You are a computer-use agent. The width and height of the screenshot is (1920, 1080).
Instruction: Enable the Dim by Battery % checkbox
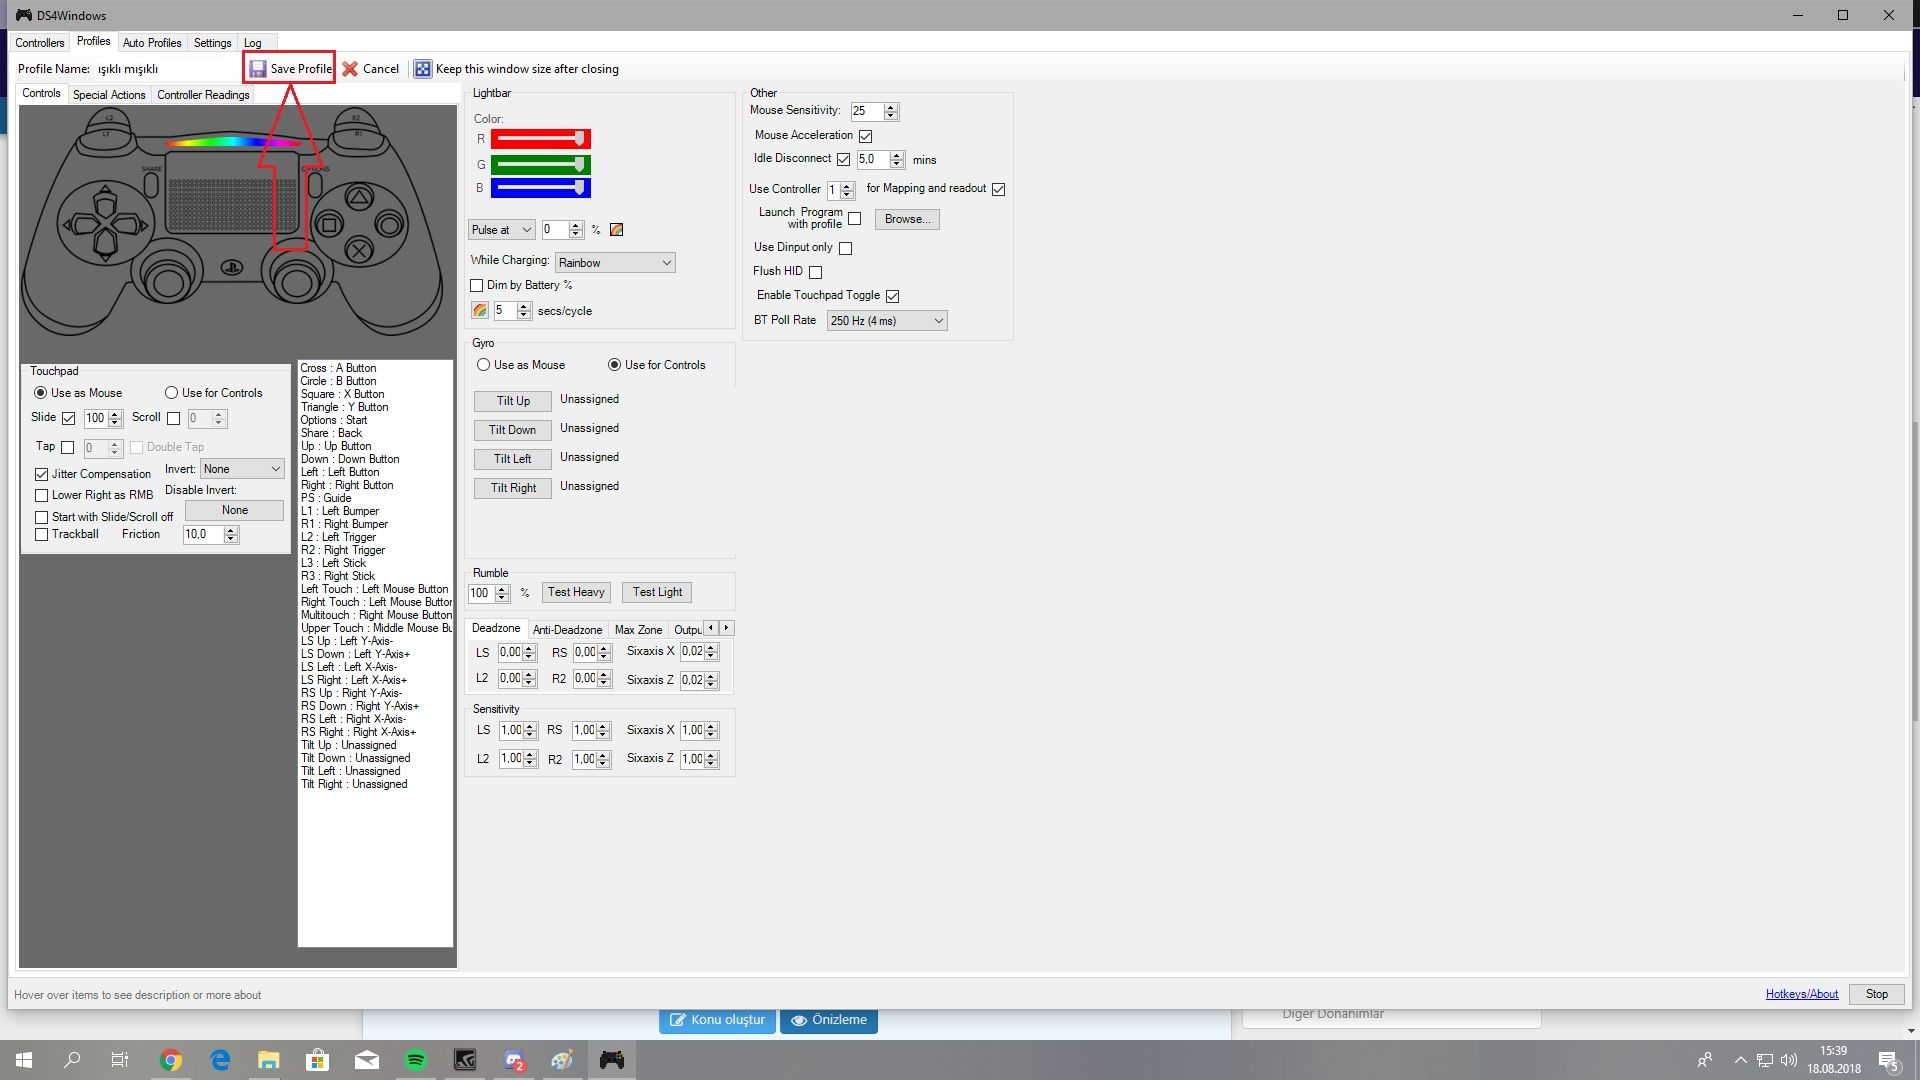tap(477, 286)
